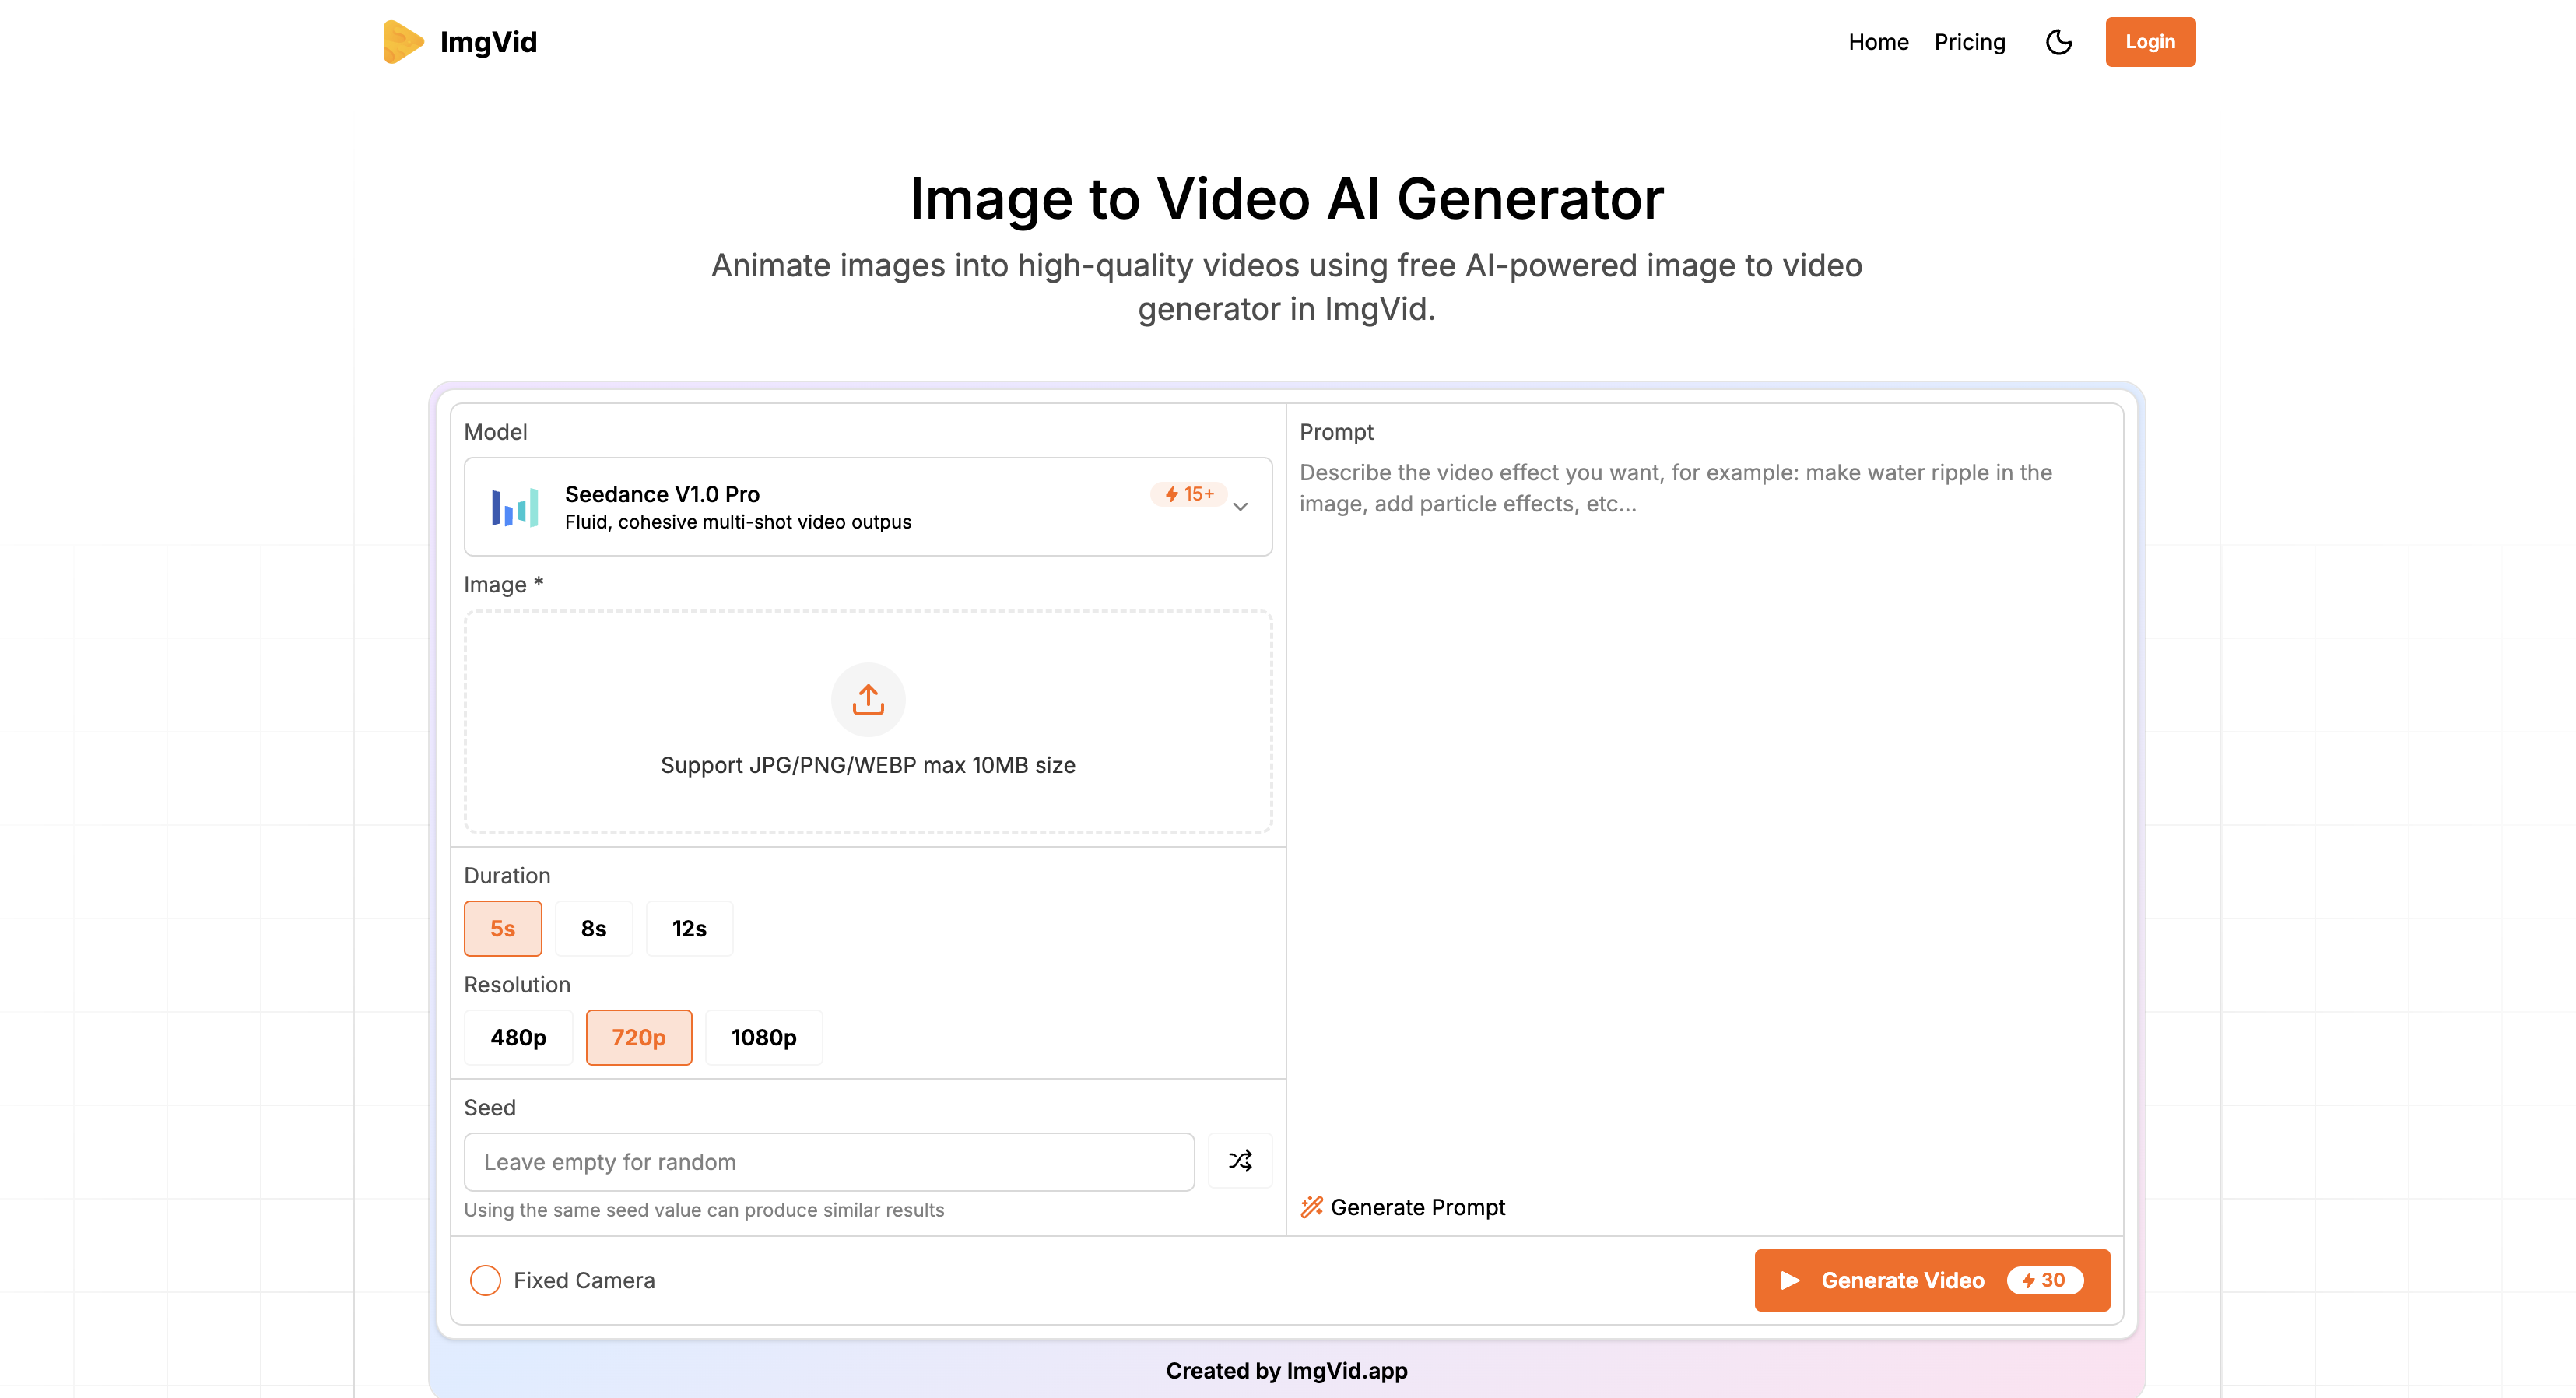Click the upload arrow icon
Image resolution: width=2576 pixels, height=1398 pixels.
(x=868, y=699)
